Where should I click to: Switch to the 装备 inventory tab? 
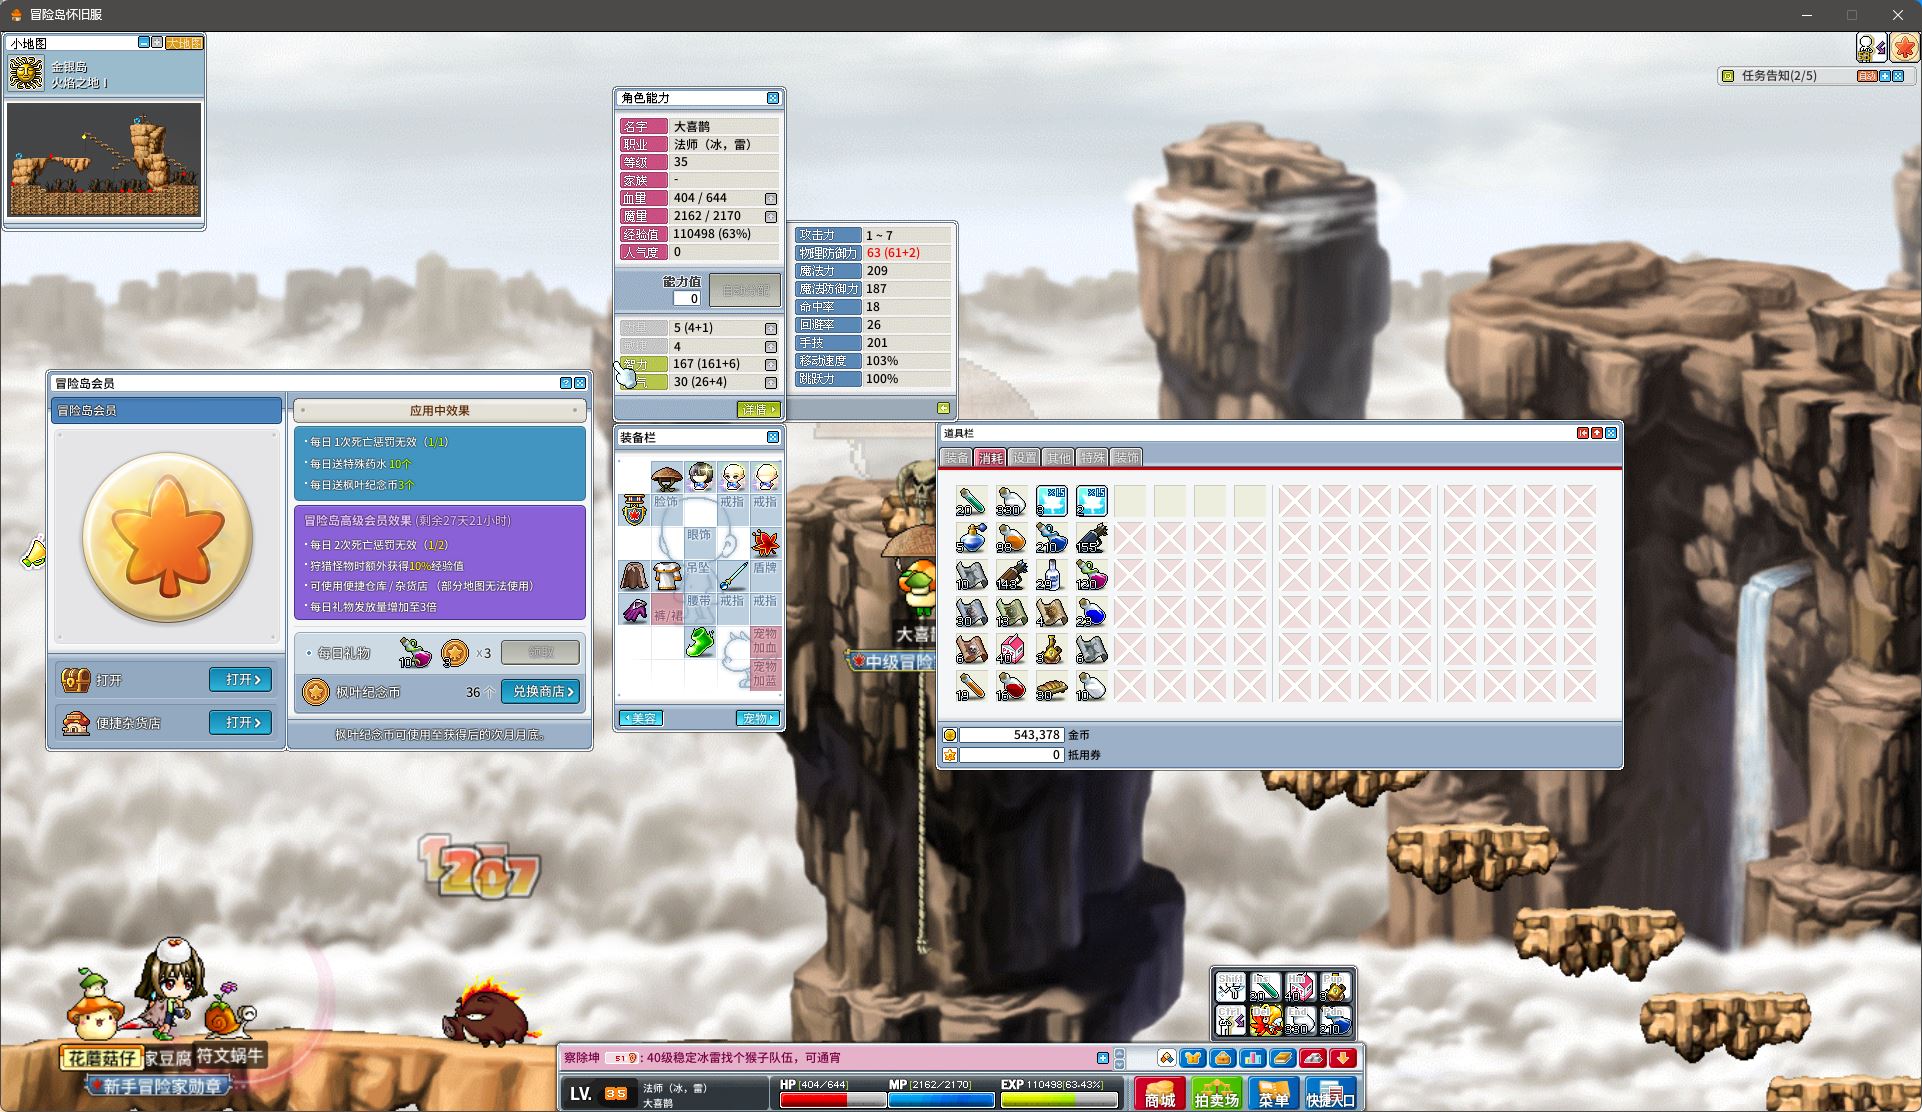click(x=957, y=457)
